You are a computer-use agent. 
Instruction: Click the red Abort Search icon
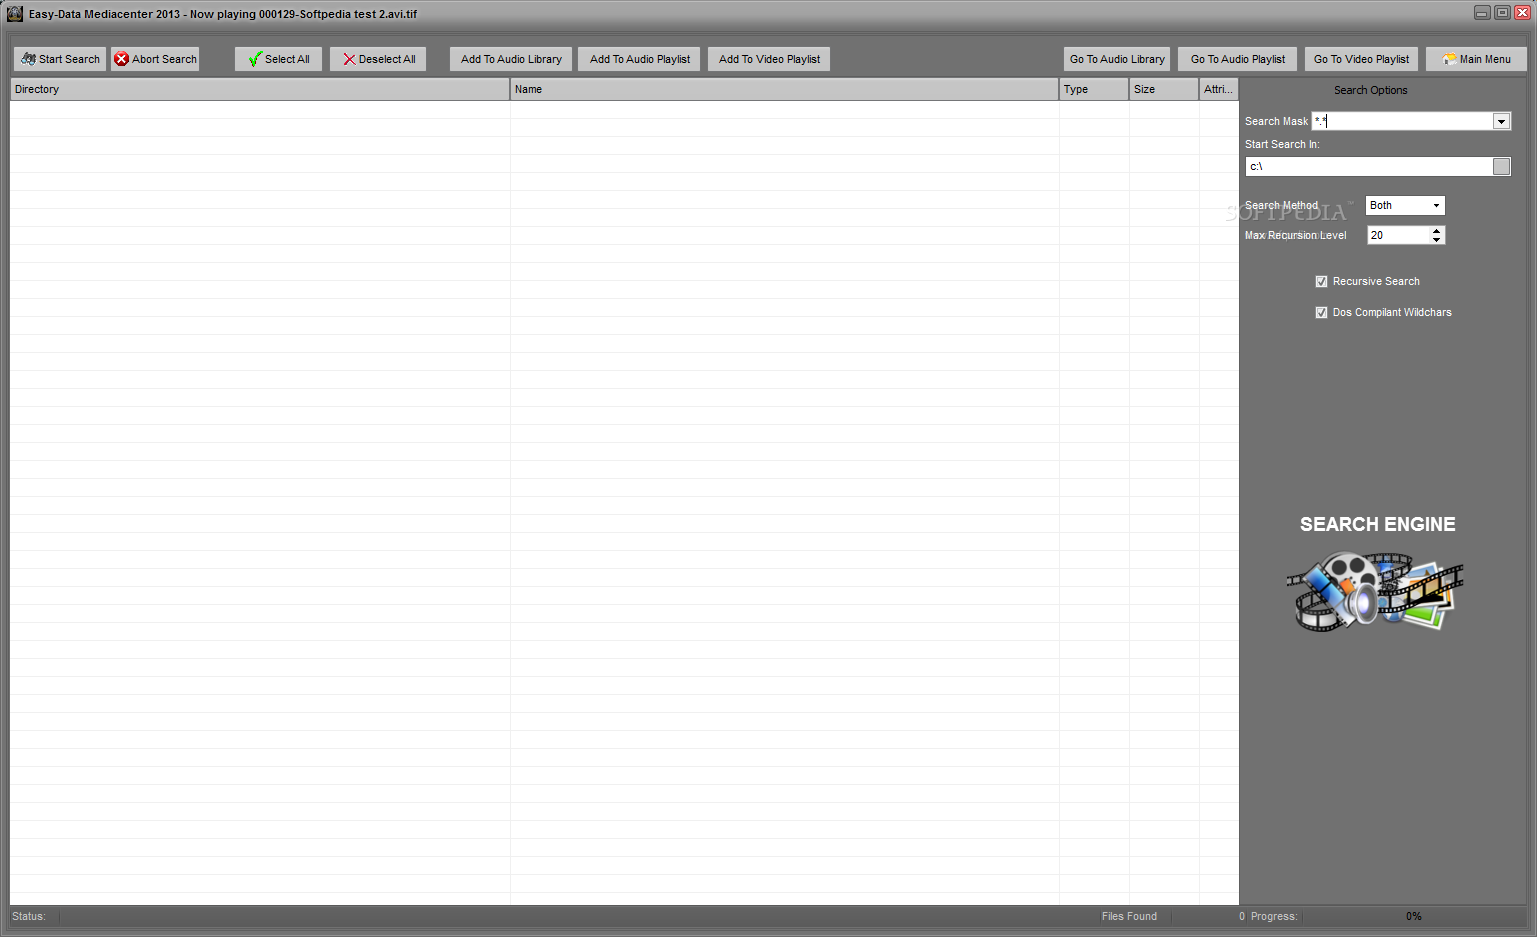(x=122, y=59)
